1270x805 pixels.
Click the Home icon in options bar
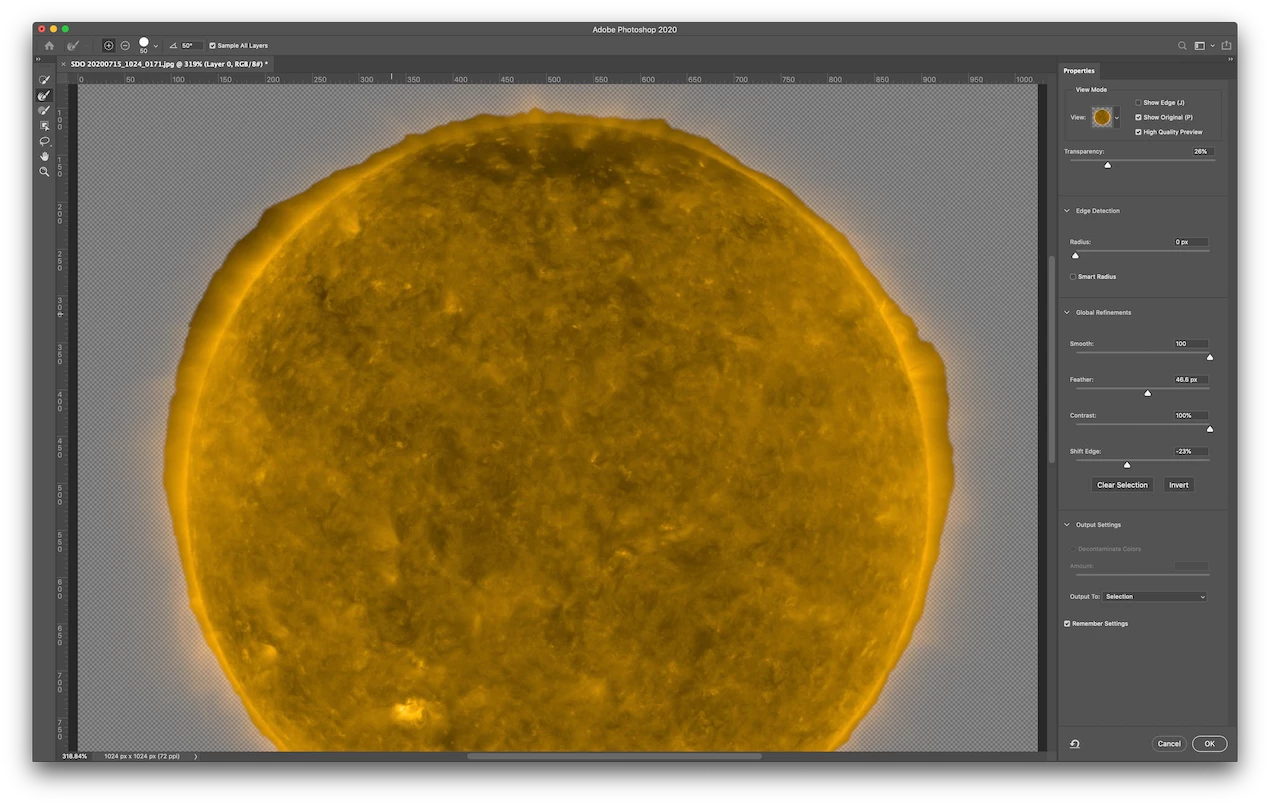pos(49,46)
